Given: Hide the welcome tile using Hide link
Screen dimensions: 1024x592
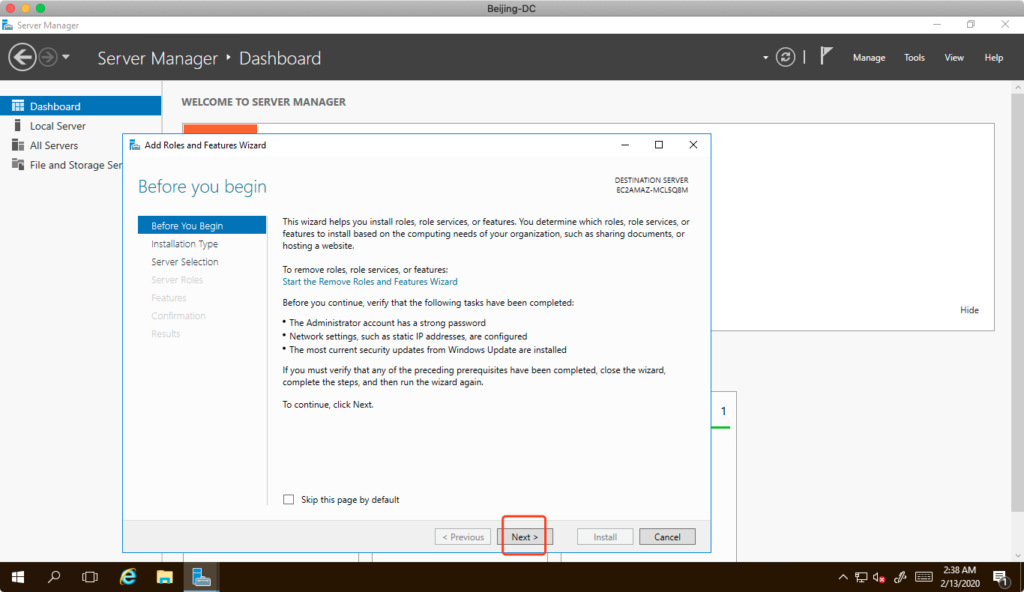Looking at the screenshot, I should tap(969, 310).
